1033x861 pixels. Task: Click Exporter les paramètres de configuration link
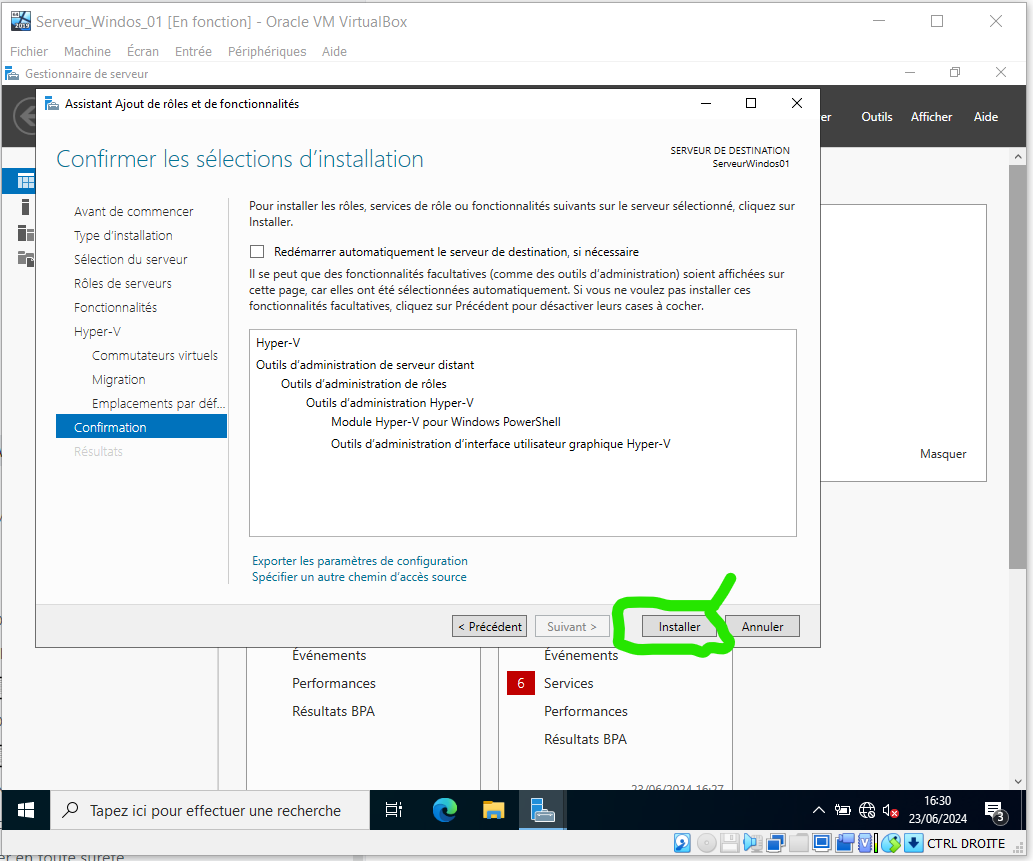[x=360, y=561]
